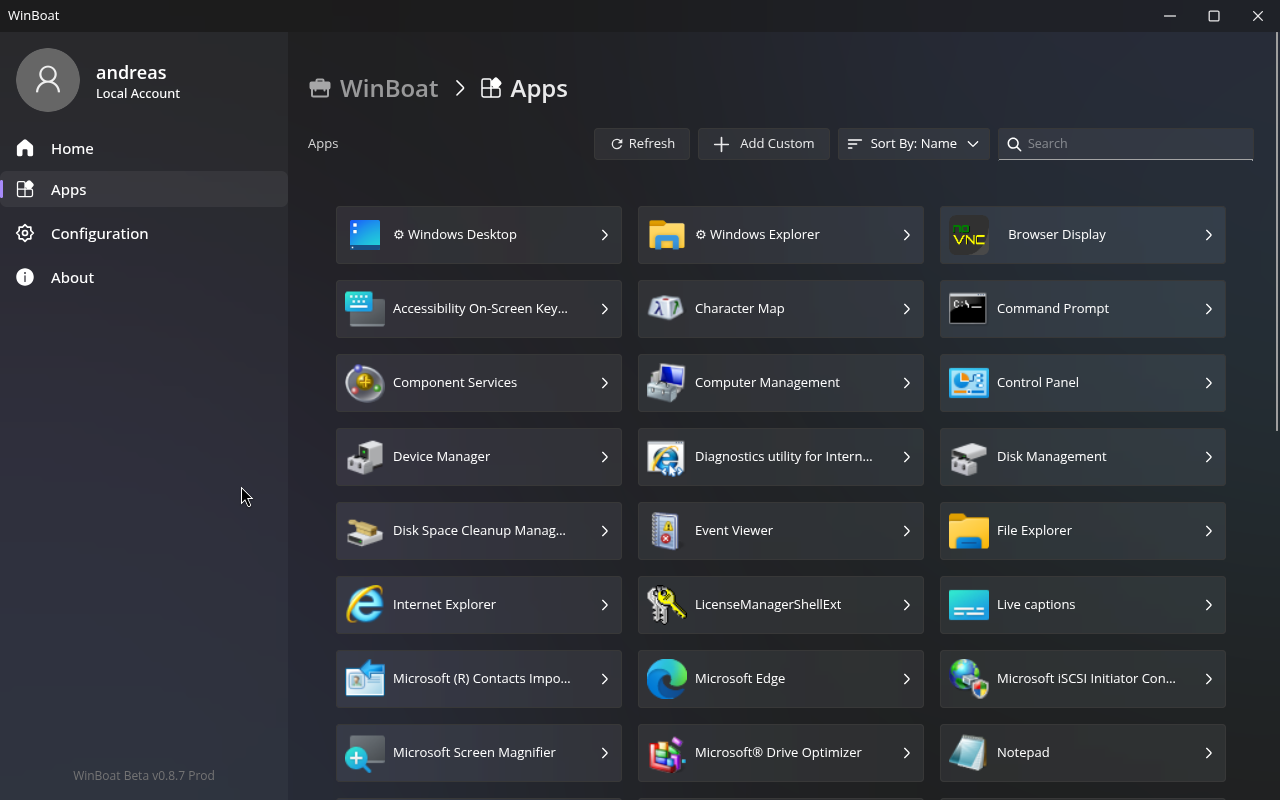The width and height of the screenshot is (1280, 800).
Task: Open the Notepad app icon
Action: pyautogui.click(x=968, y=753)
